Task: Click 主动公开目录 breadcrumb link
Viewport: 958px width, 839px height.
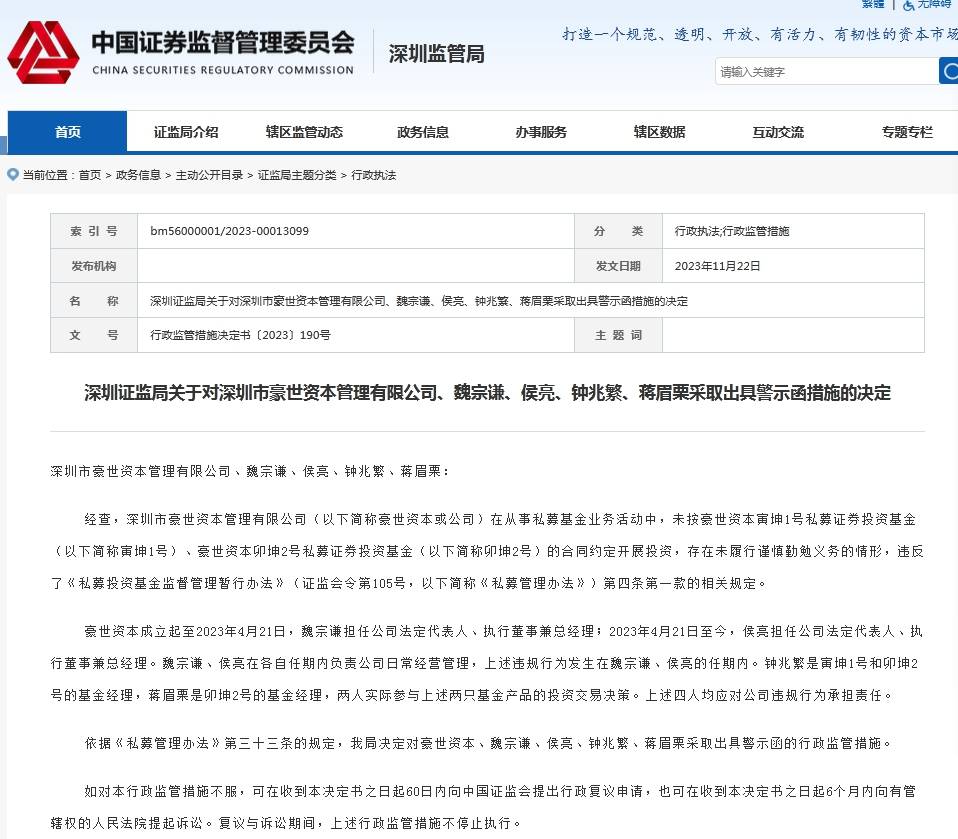Action: [x=209, y=175]
